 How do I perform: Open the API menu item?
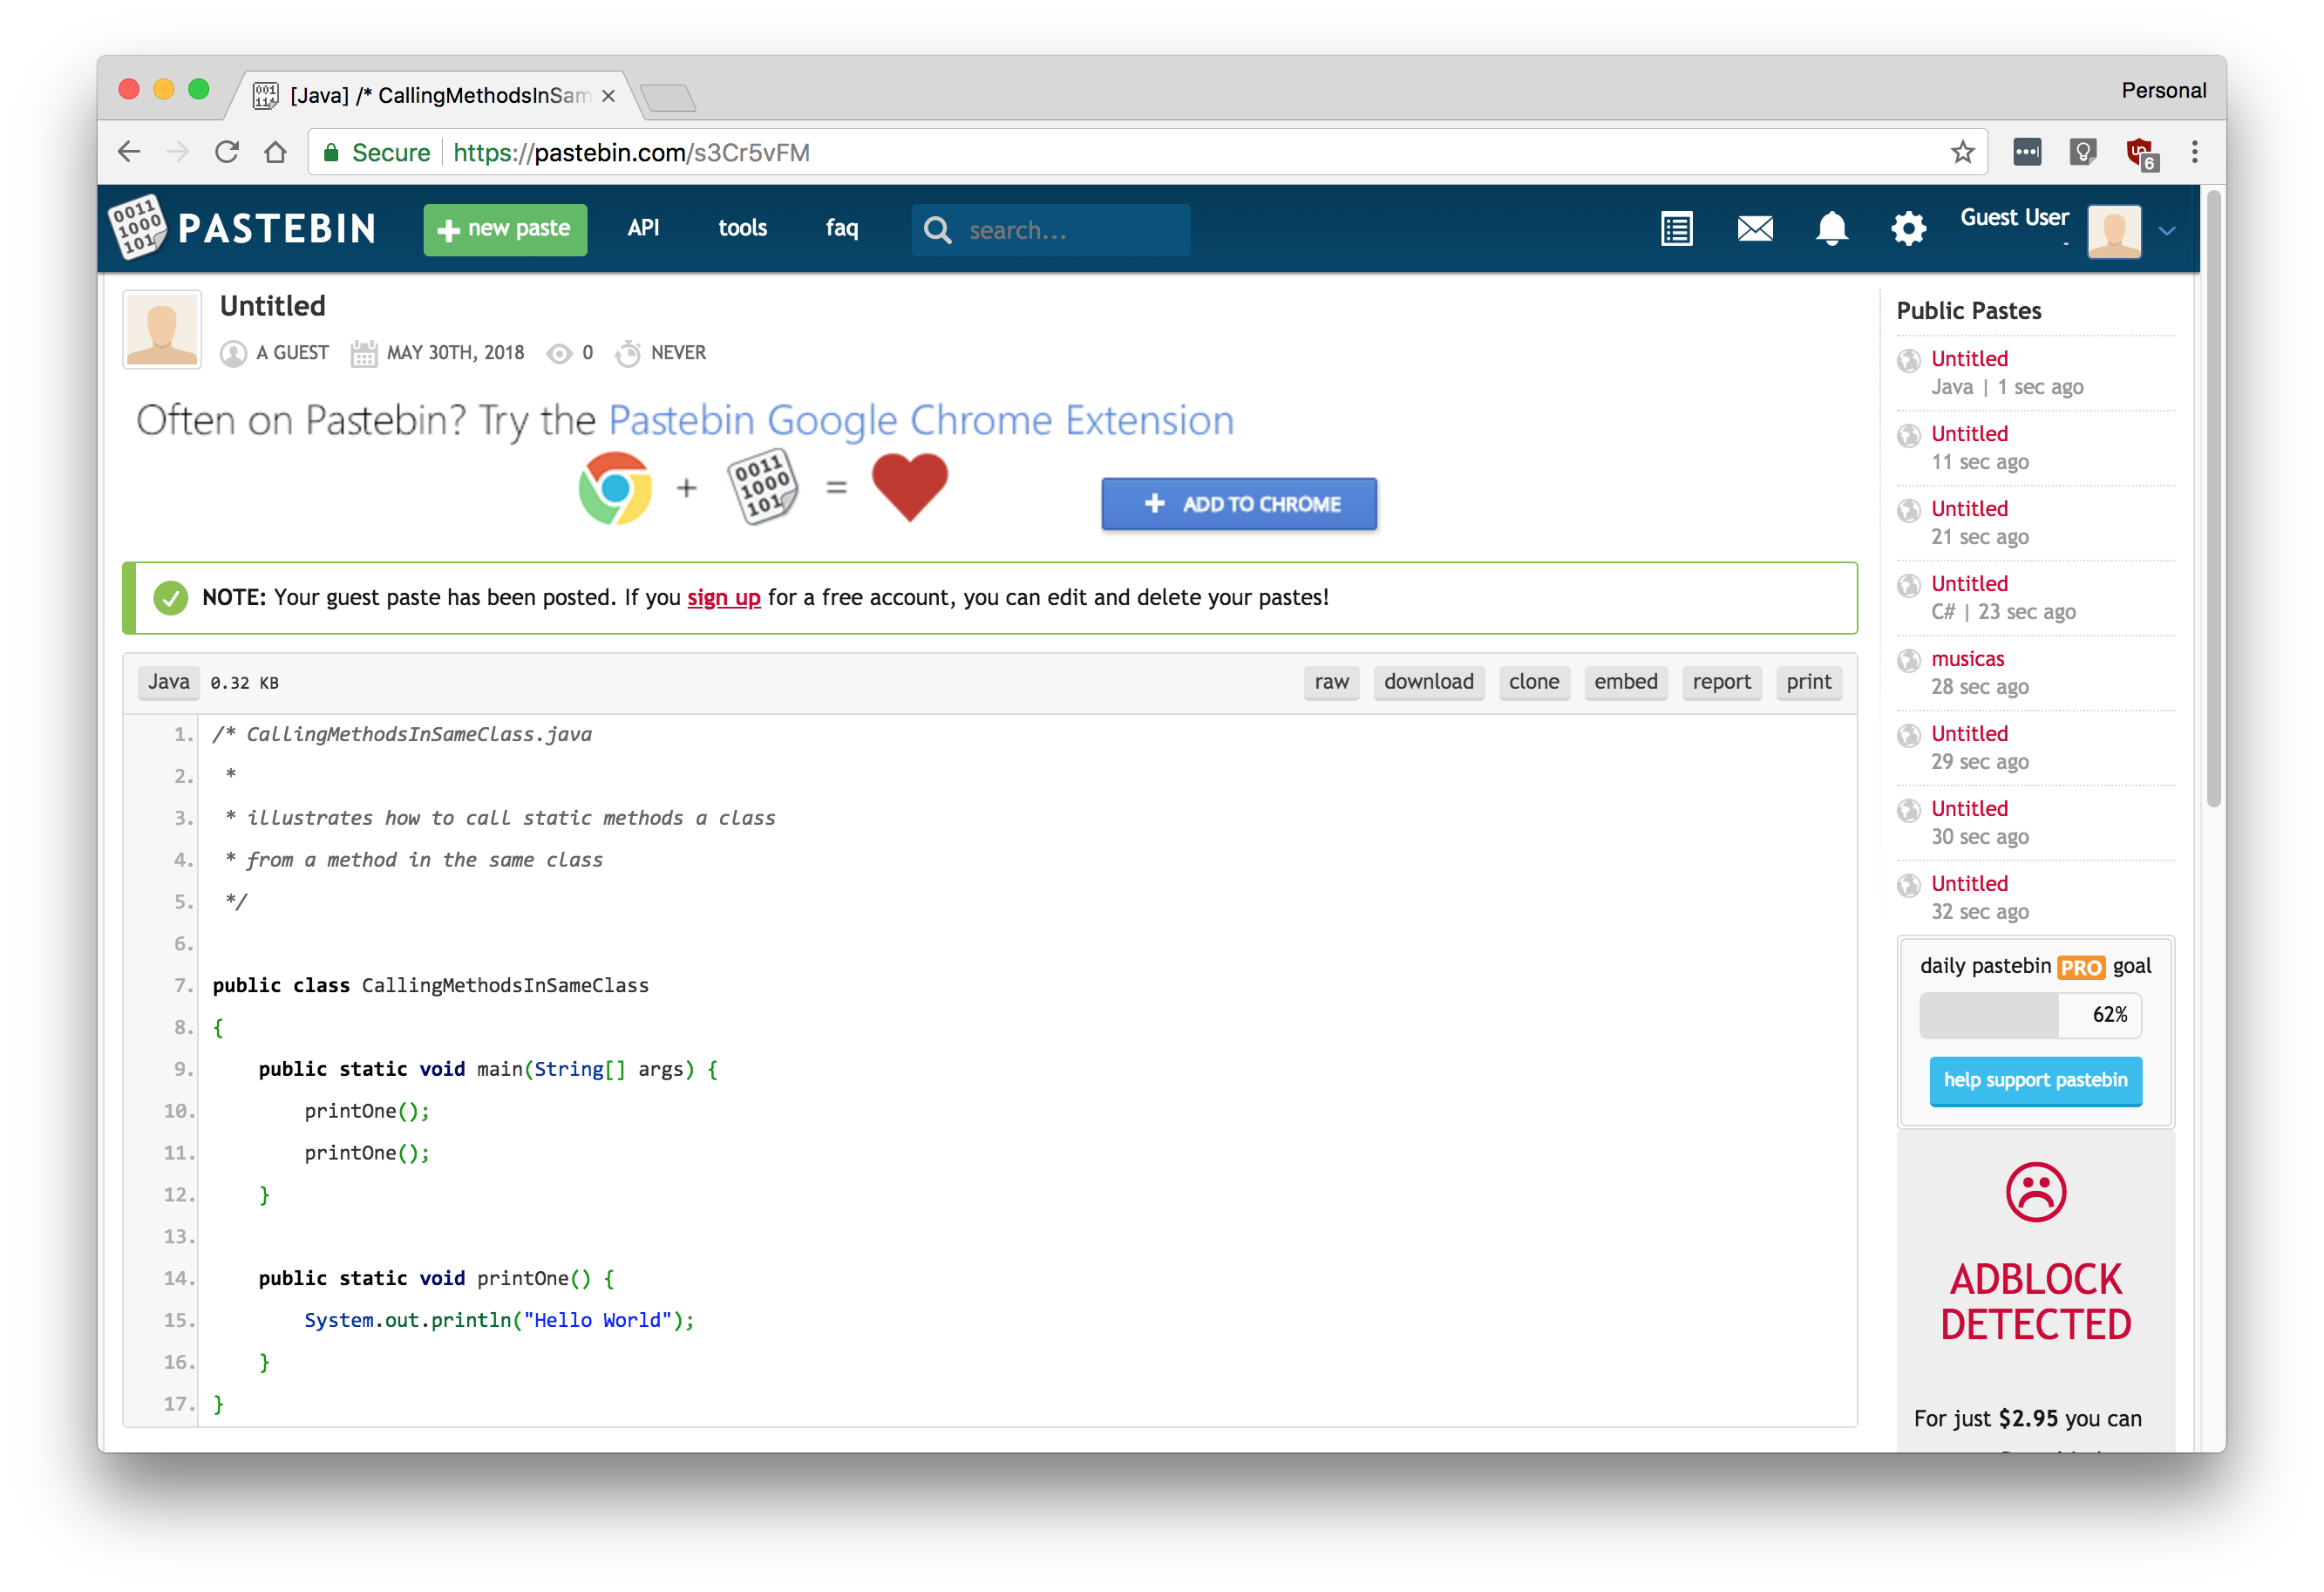[x=643, y=228]
